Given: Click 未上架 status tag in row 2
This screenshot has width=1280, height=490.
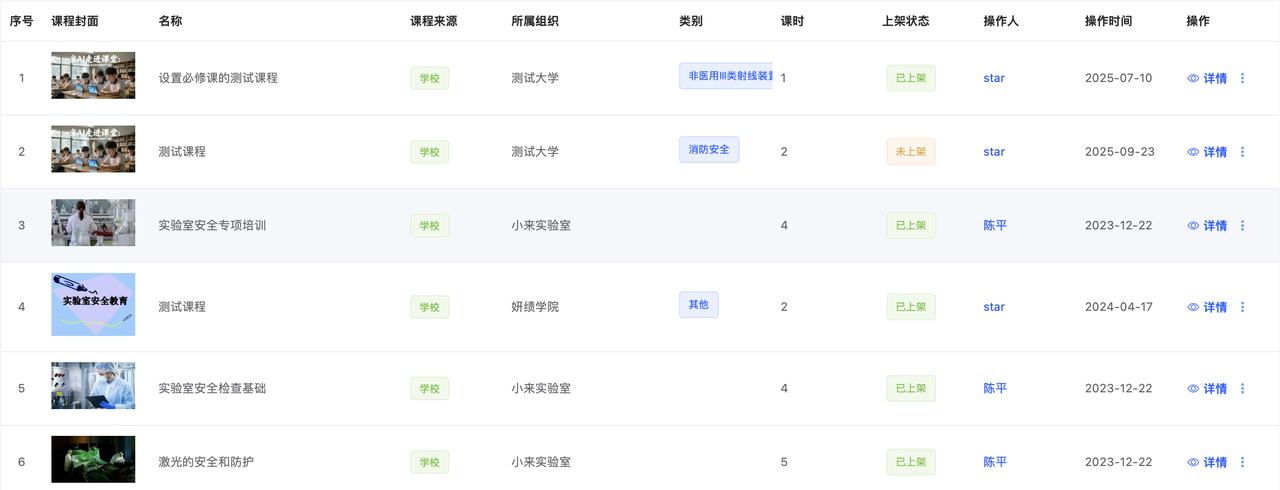Looking at the screenshot, I should click(x=910, y=152).
